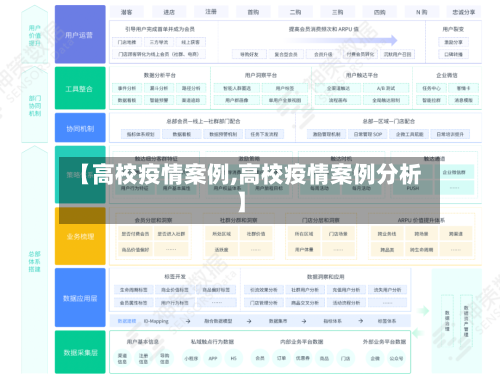Select the 潜客 stage label
The image size is (500, 381).
point(127,12)
